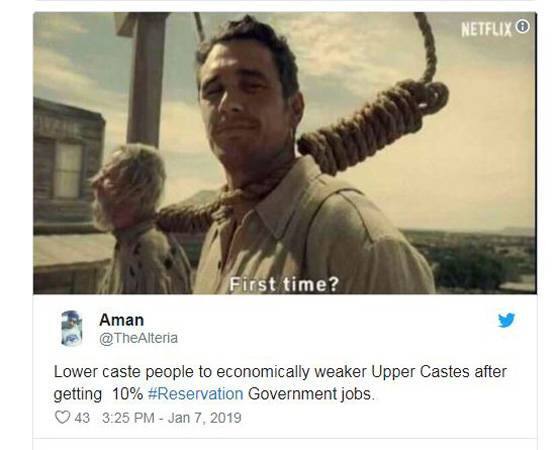The width and height of the screenshot is (555, 450).
Task: Open the #Reservation hashtag
Action: tap(195, 394)
